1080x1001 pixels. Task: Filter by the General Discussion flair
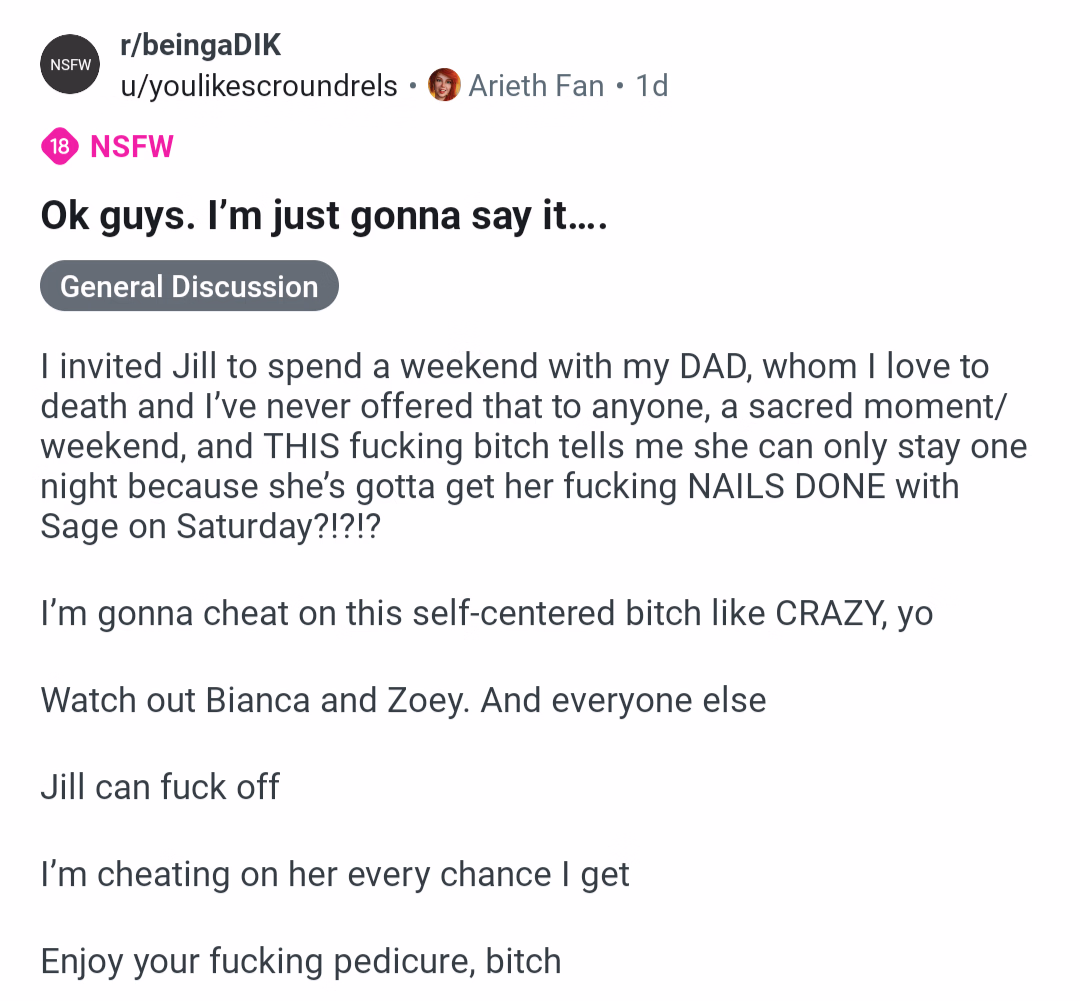click(189, 286)
